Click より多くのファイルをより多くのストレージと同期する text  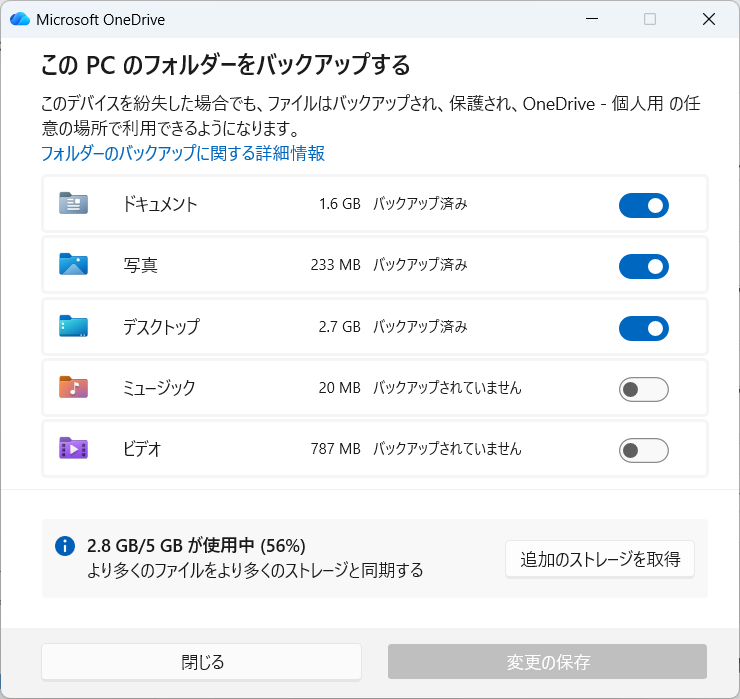[255, 570]
